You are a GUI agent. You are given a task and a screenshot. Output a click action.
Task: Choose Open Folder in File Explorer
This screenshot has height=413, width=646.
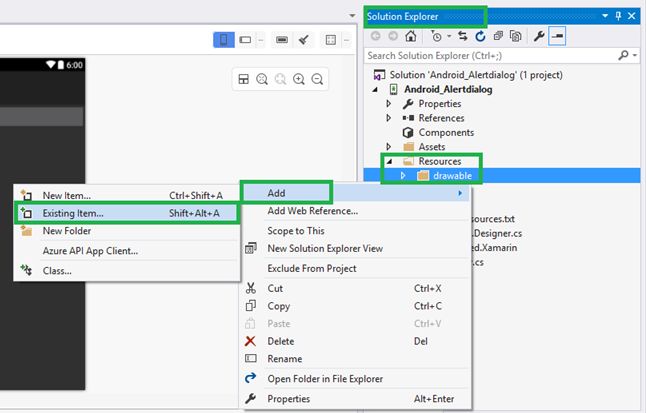(356, 379)
